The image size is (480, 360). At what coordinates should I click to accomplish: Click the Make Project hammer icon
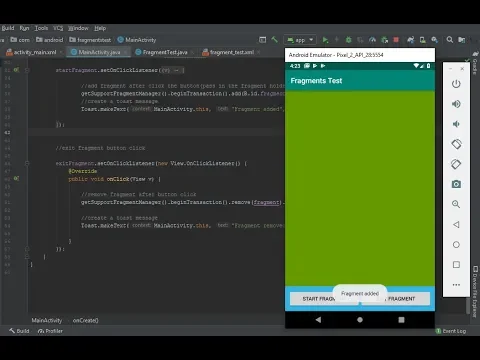(274, 40)
